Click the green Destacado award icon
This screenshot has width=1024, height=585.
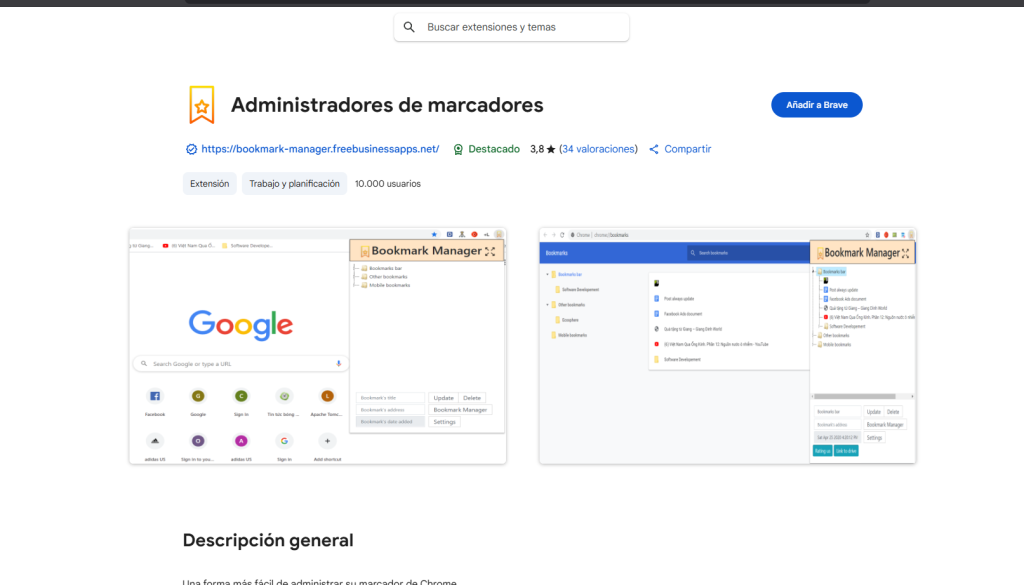click(x=458, y=149)
